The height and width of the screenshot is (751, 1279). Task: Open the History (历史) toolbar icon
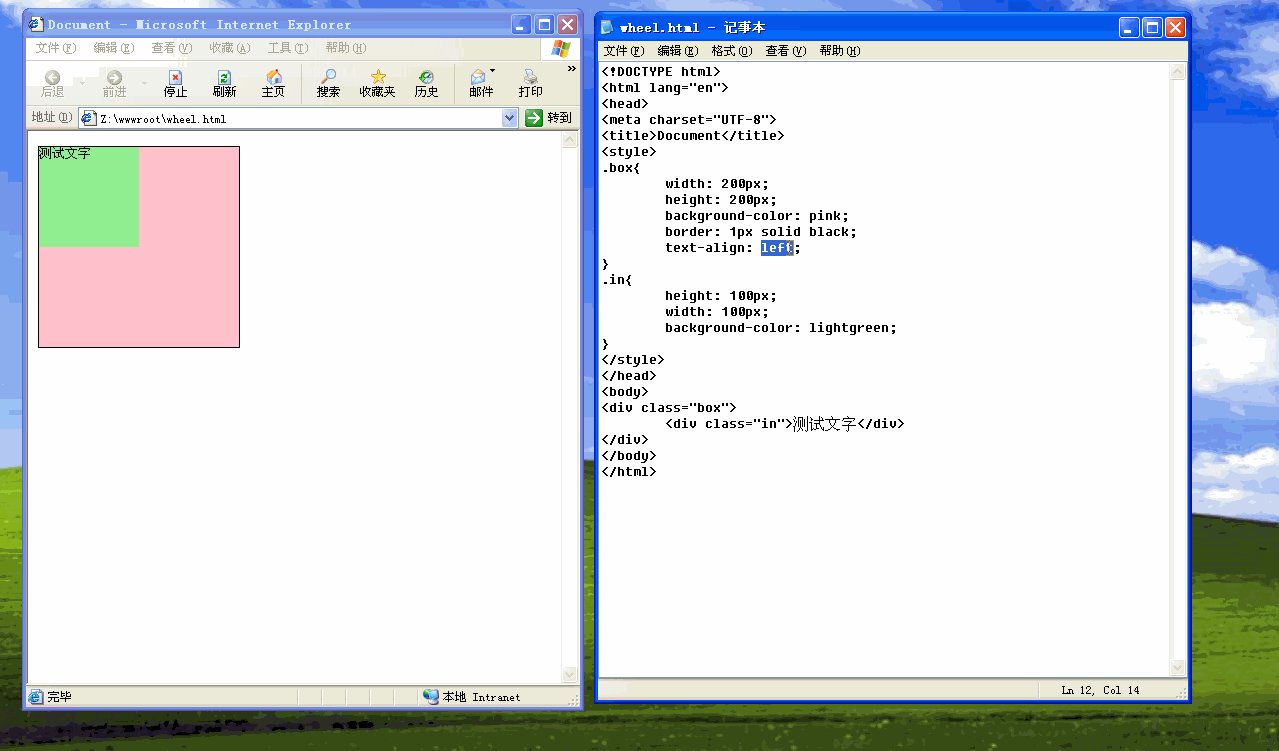[x=427, y=77]
